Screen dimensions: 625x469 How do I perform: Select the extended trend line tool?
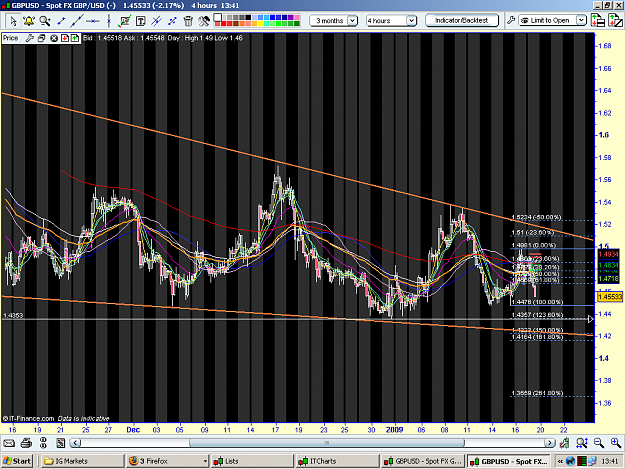tap(77, 21)
